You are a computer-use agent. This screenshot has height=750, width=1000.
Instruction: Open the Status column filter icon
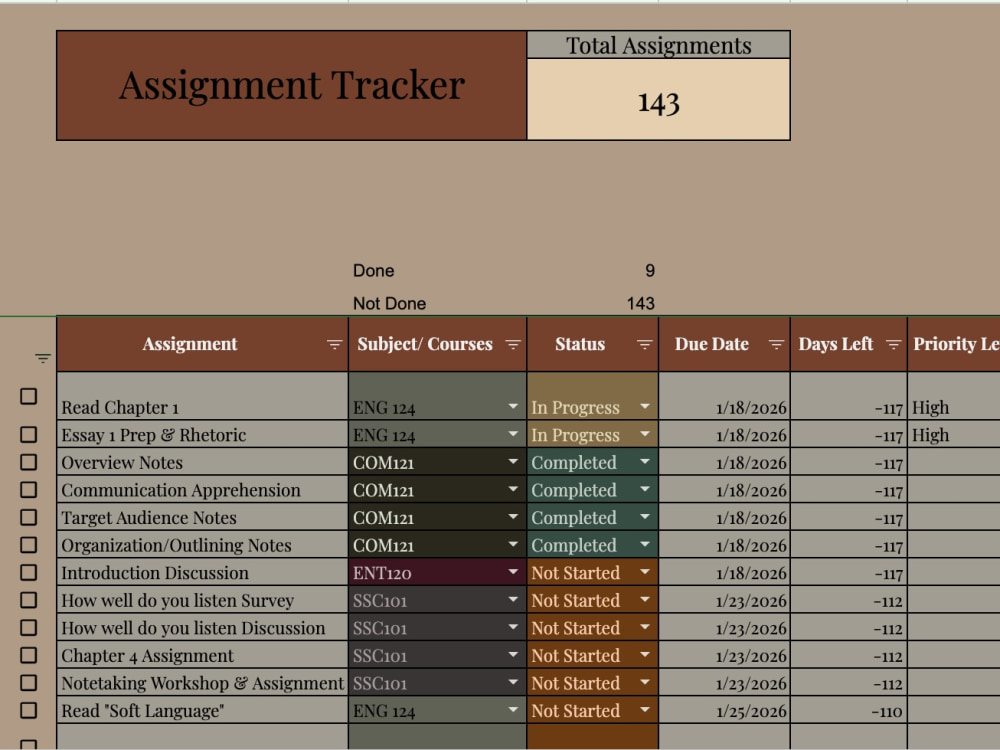(x=644, y=344)
